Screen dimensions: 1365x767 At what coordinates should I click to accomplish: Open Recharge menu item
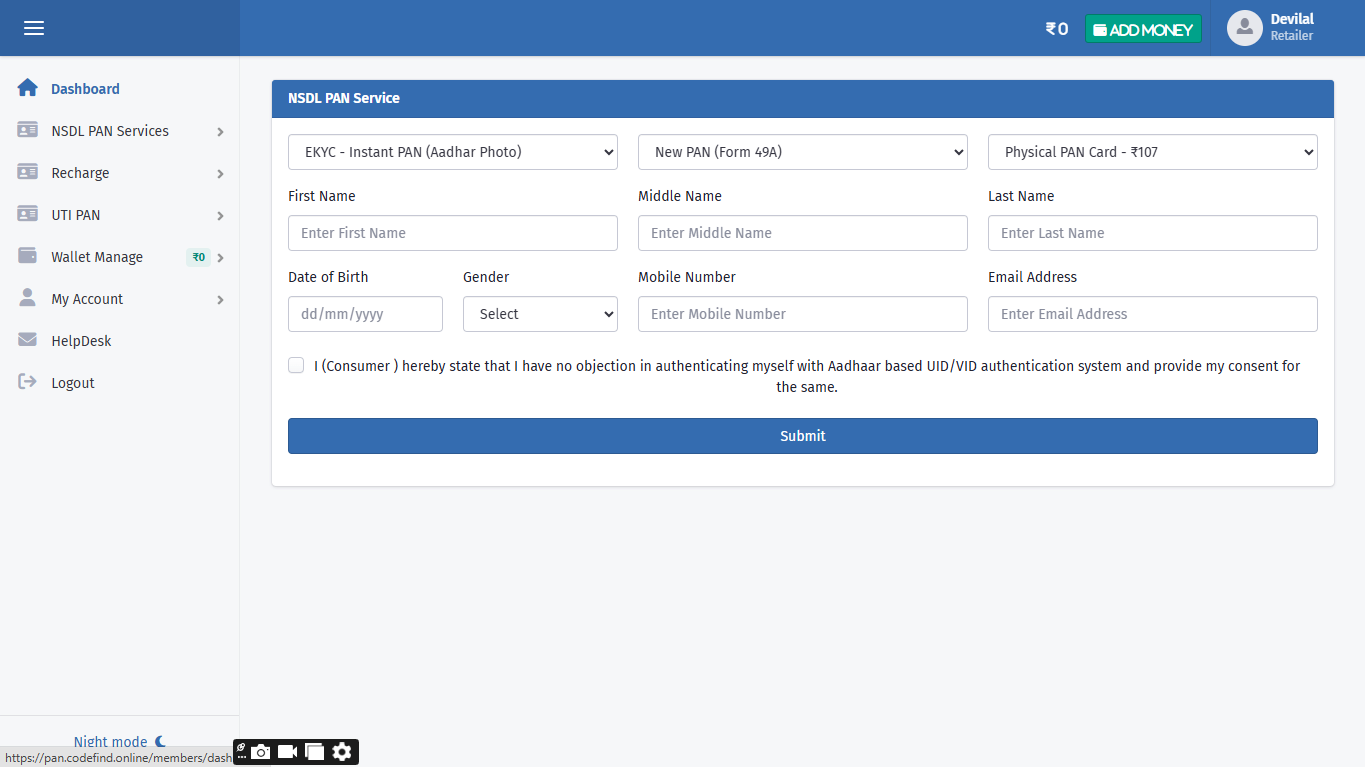pyautogui.click(x=80, y=173)
